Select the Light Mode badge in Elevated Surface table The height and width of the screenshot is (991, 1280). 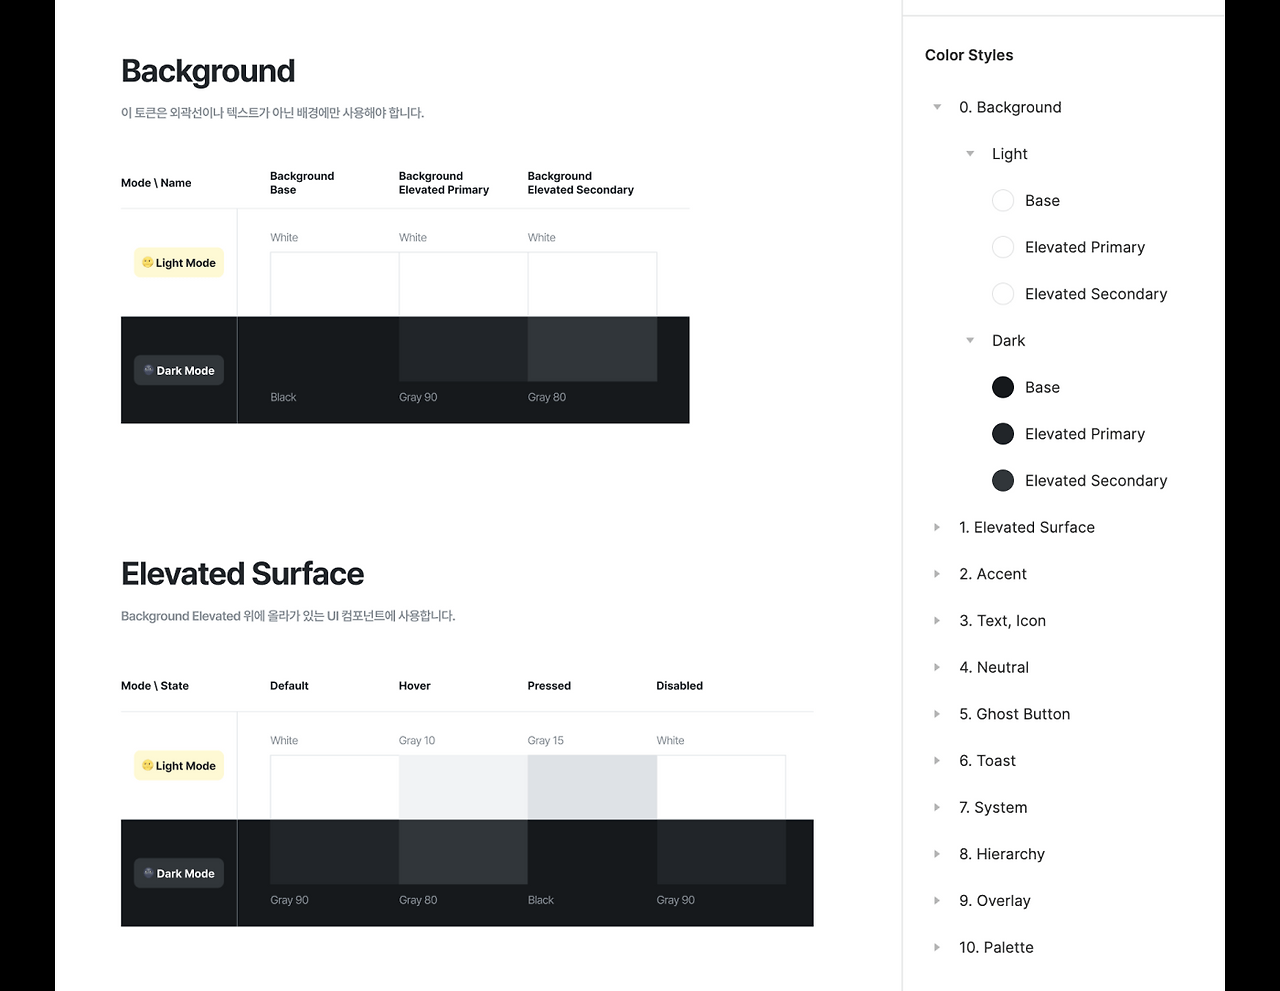coord(179,766)
